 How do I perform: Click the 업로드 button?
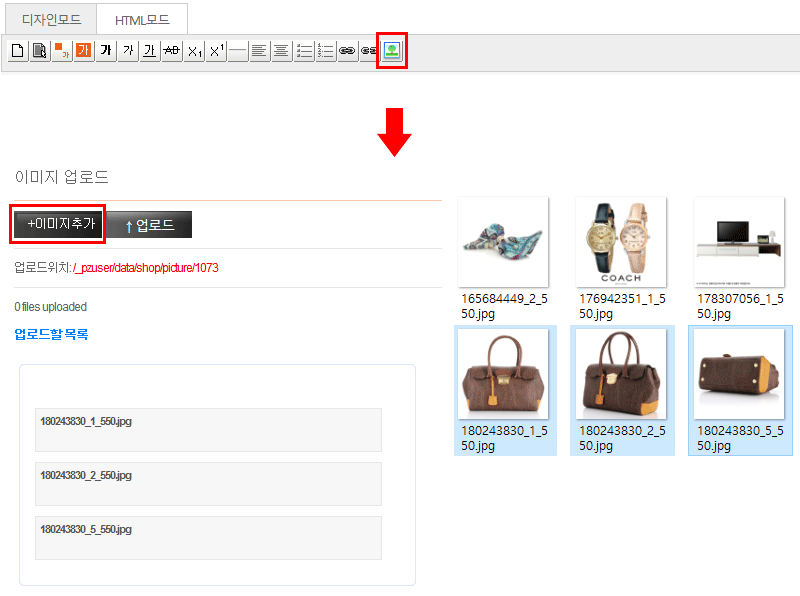coord(149,225)
